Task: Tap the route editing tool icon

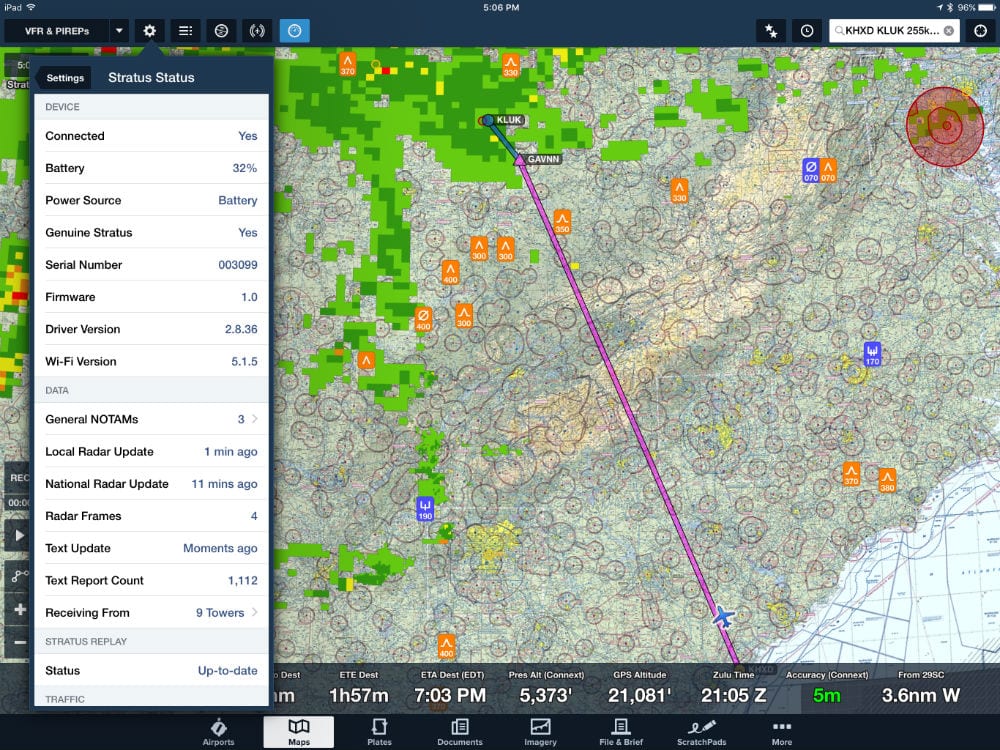Action: 19,576
